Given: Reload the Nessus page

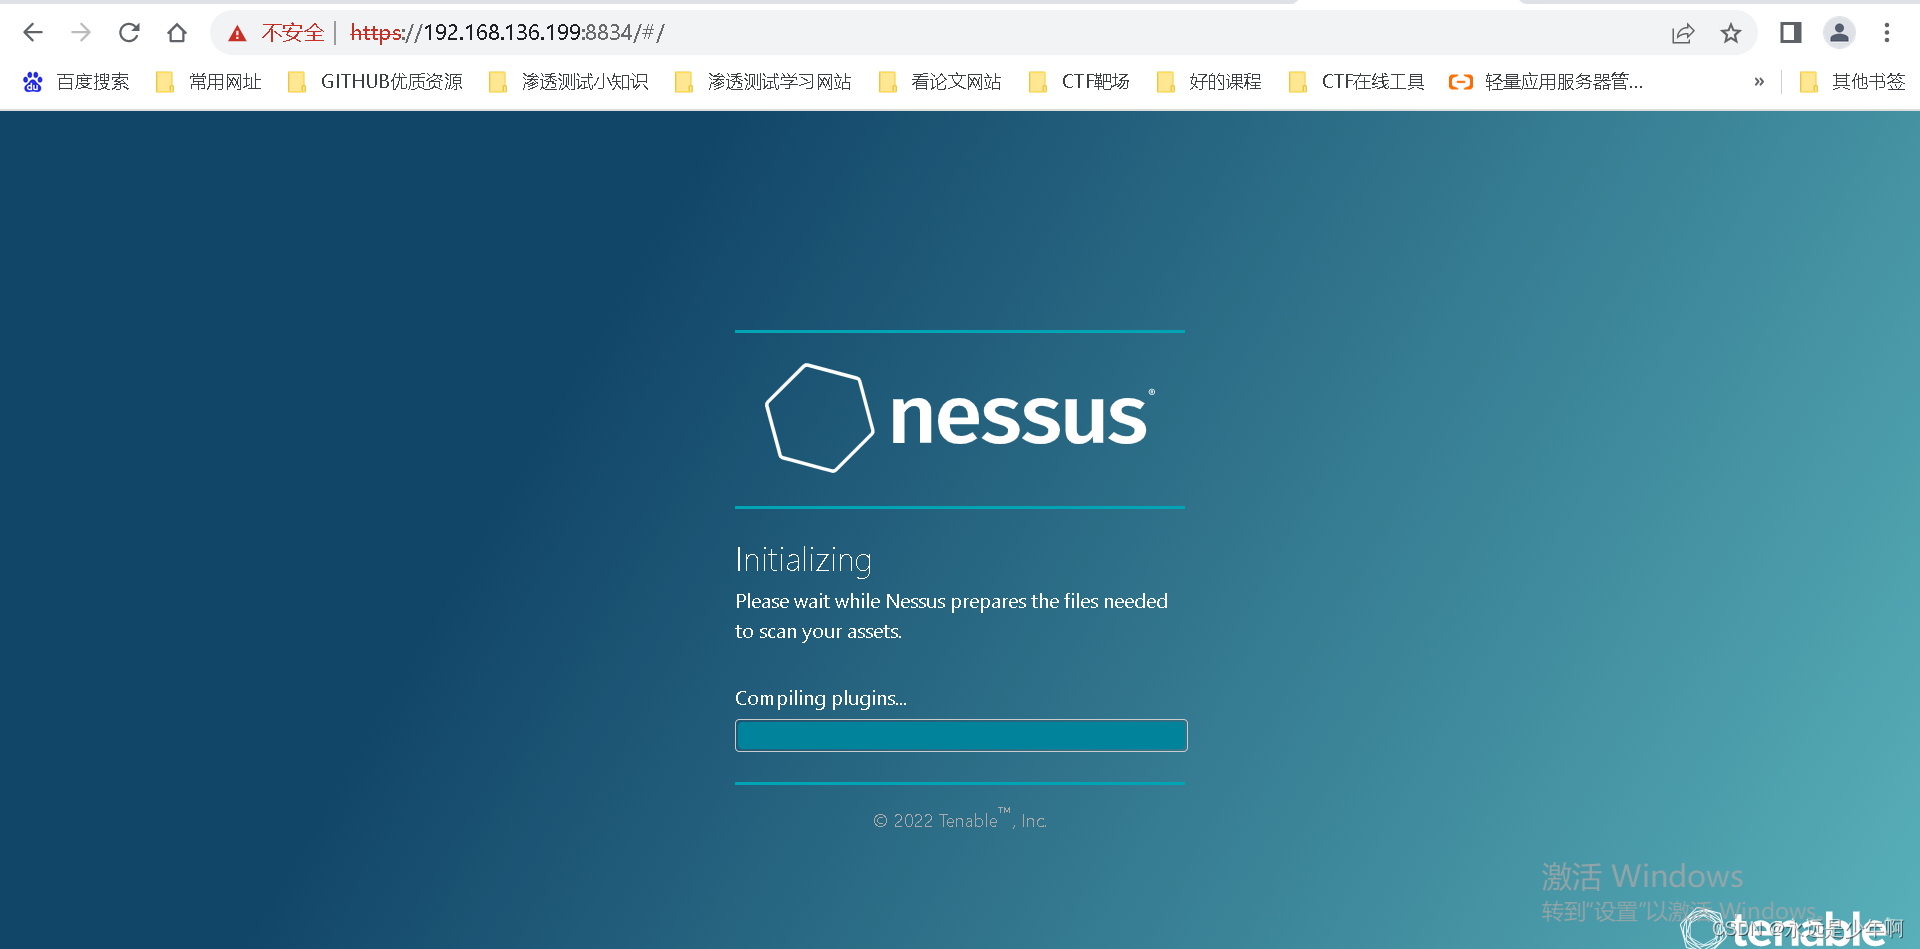Looking at the screenshot, I should (129, 33).
